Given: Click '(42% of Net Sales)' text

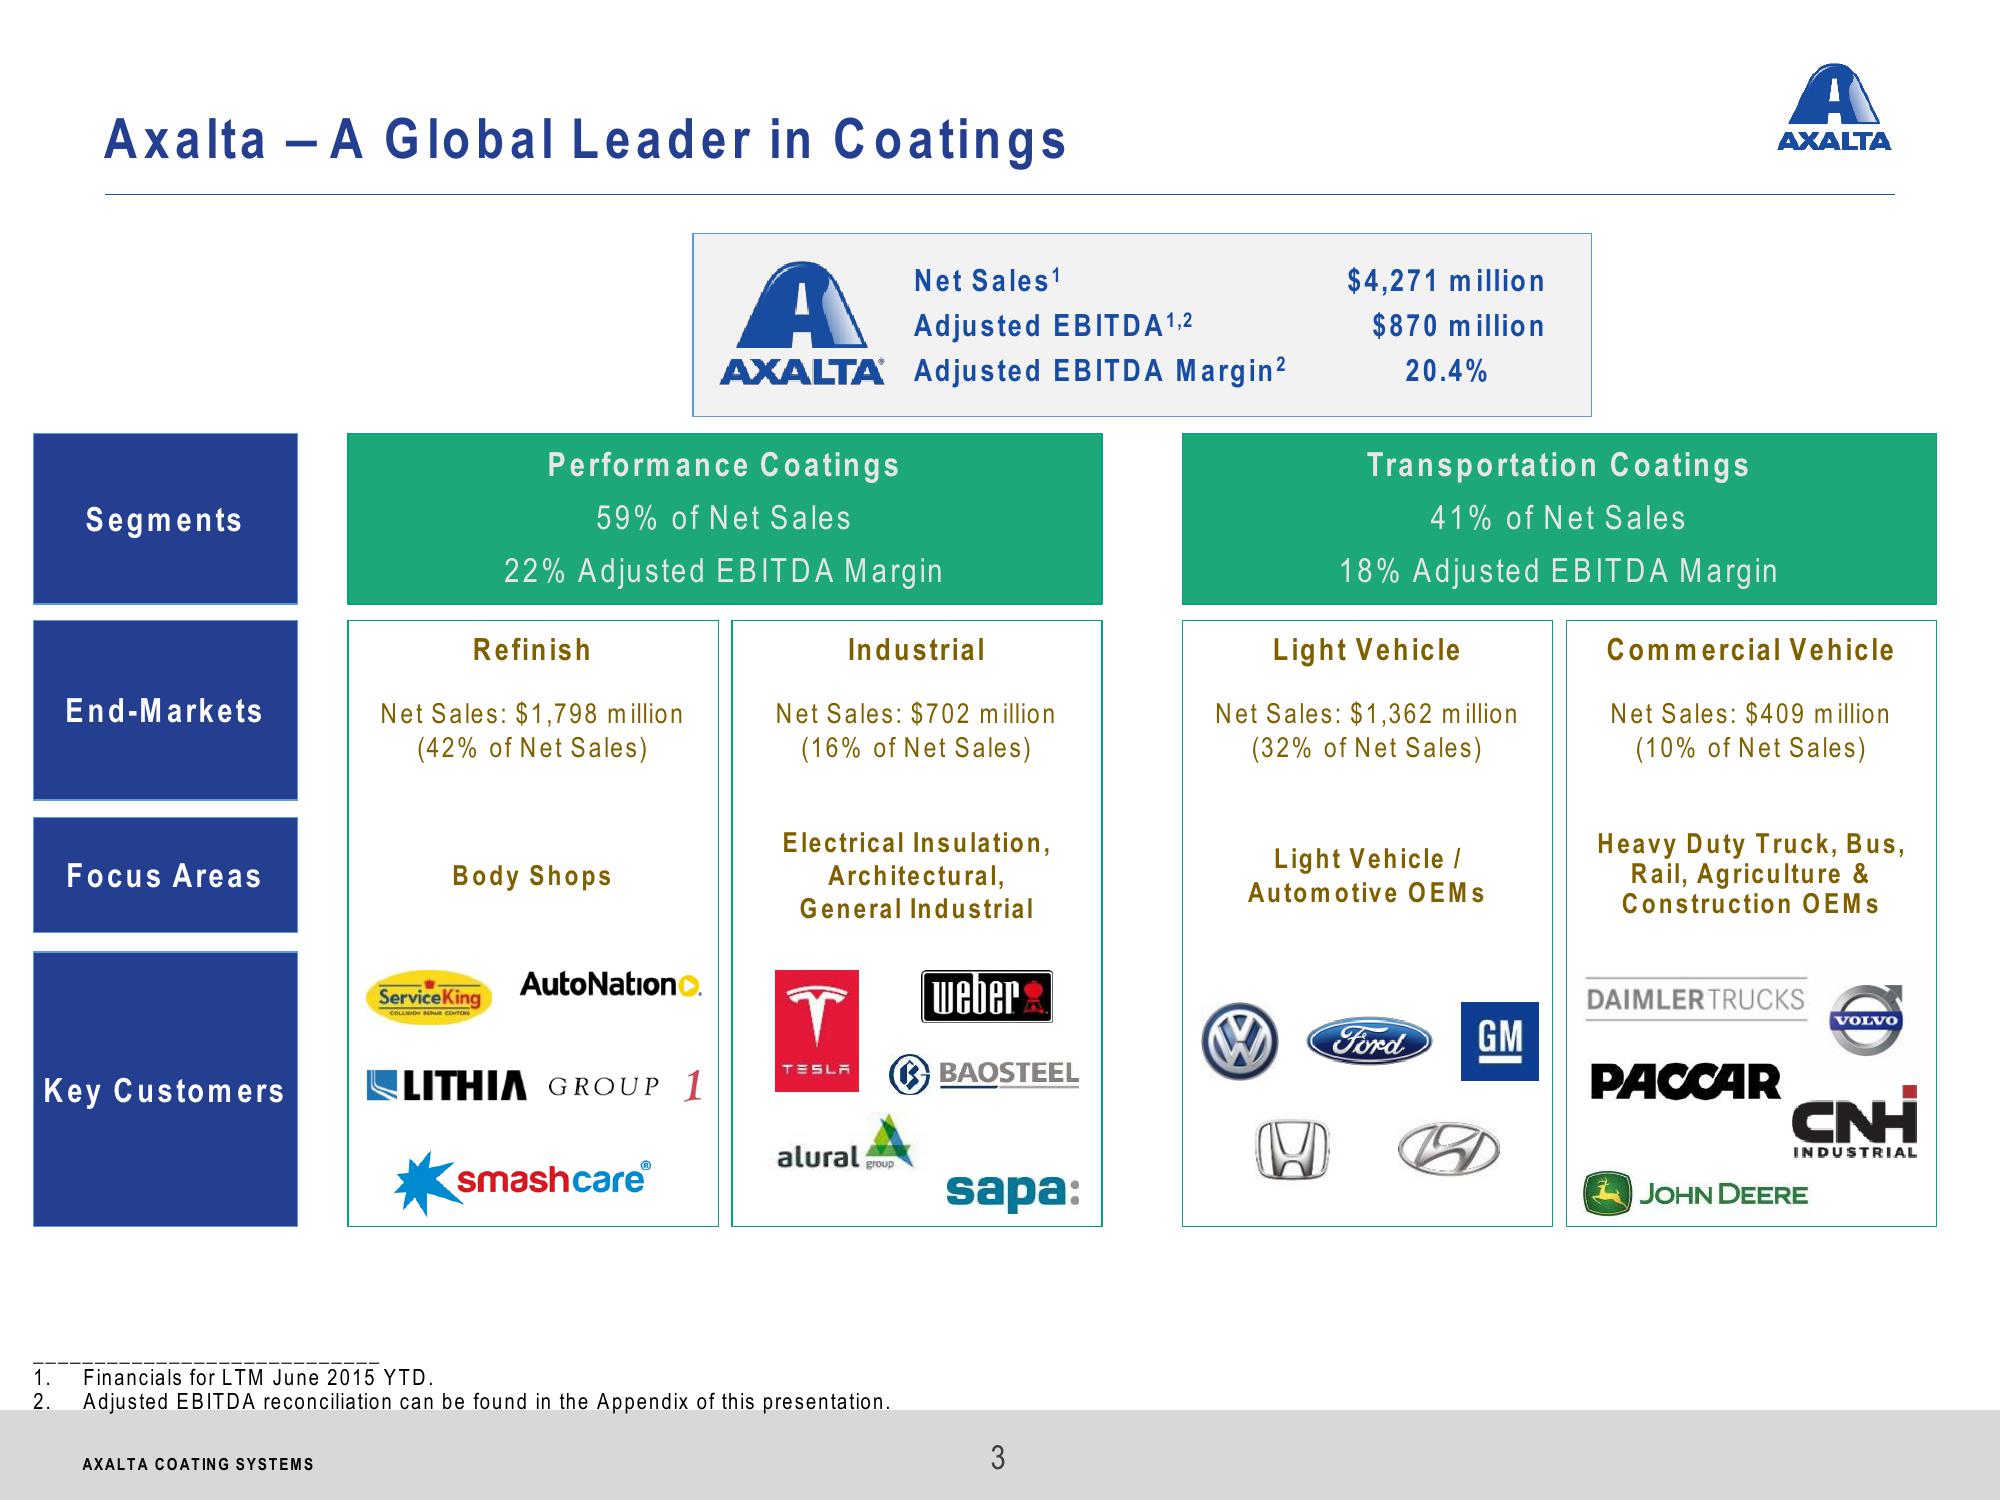Looking at the screenshot, I should [x=532, y=748].
